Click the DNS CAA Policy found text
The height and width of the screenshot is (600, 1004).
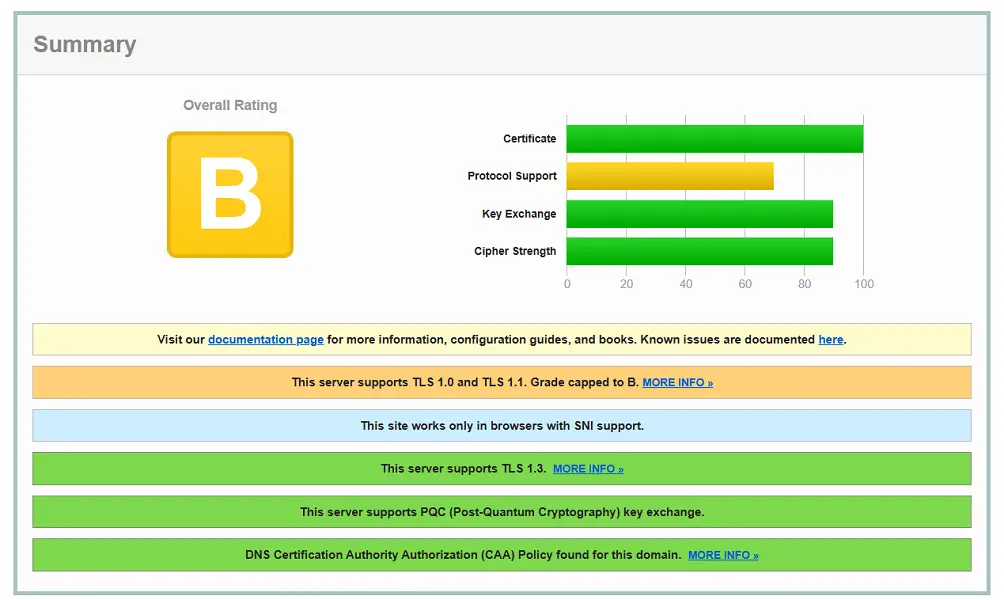pyautogui.click(x=463, y=555)
